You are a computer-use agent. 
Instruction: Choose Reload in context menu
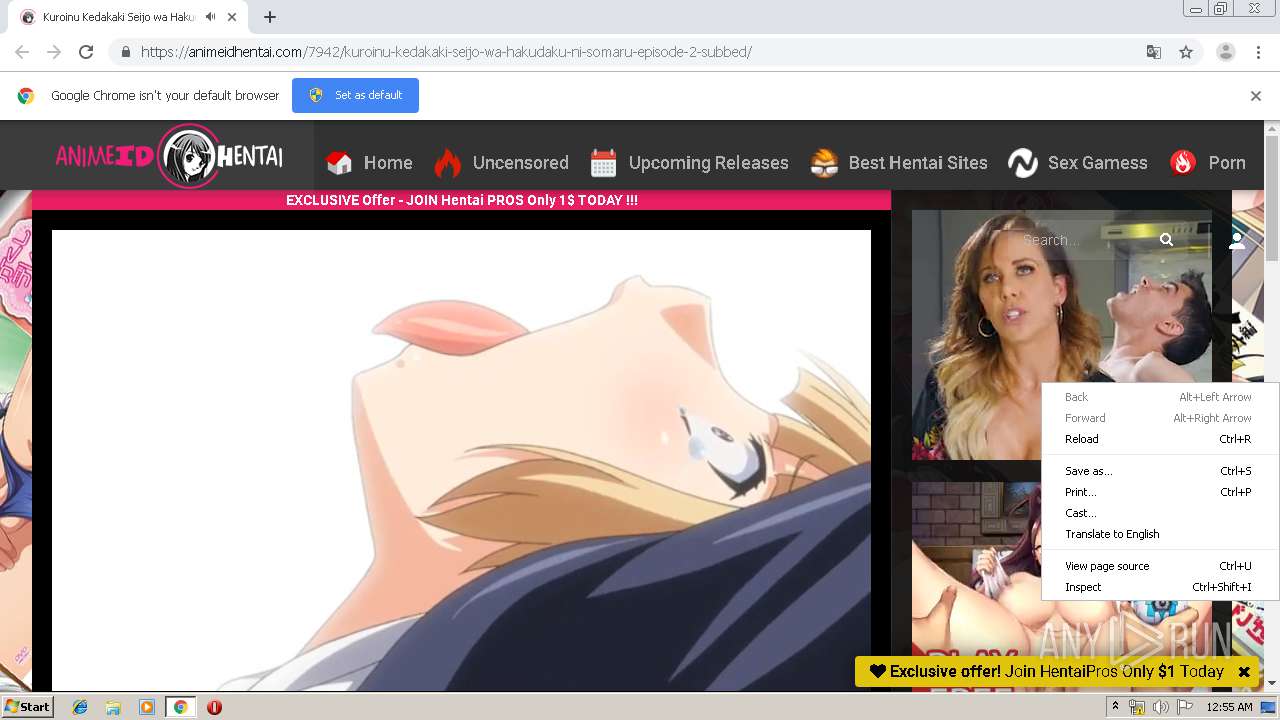coord(1159,439)
